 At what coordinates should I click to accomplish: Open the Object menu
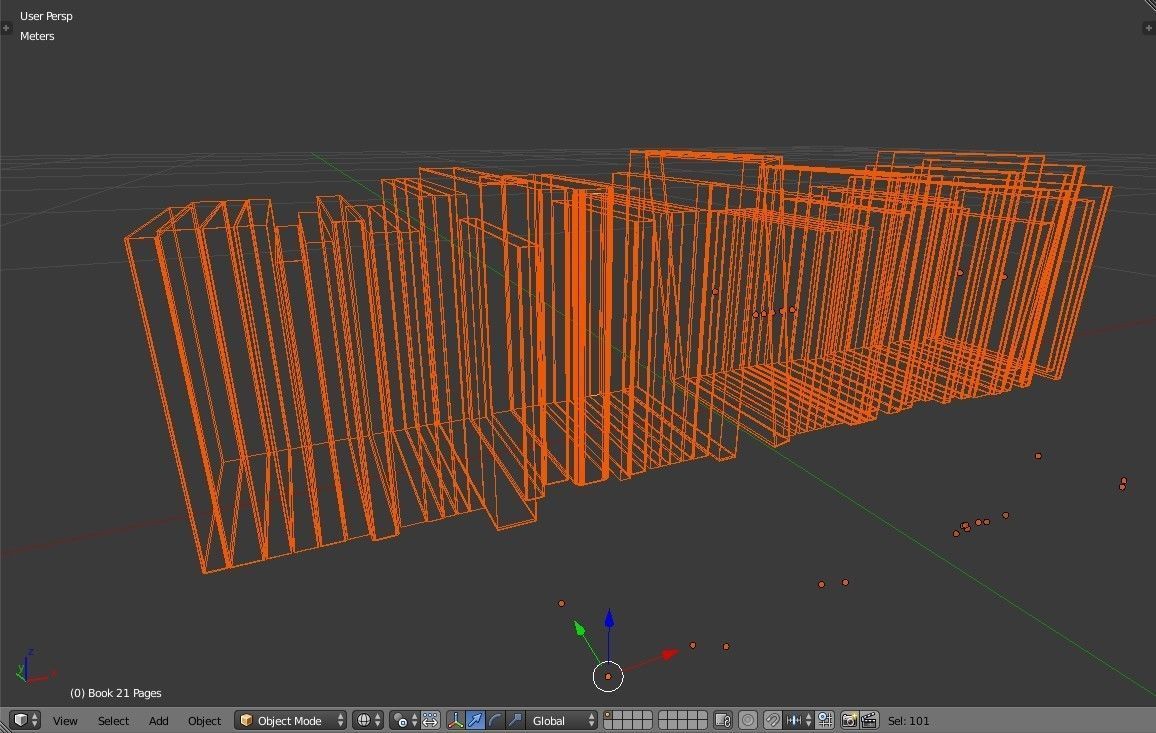pyautogui.click(x=204, y=720)
